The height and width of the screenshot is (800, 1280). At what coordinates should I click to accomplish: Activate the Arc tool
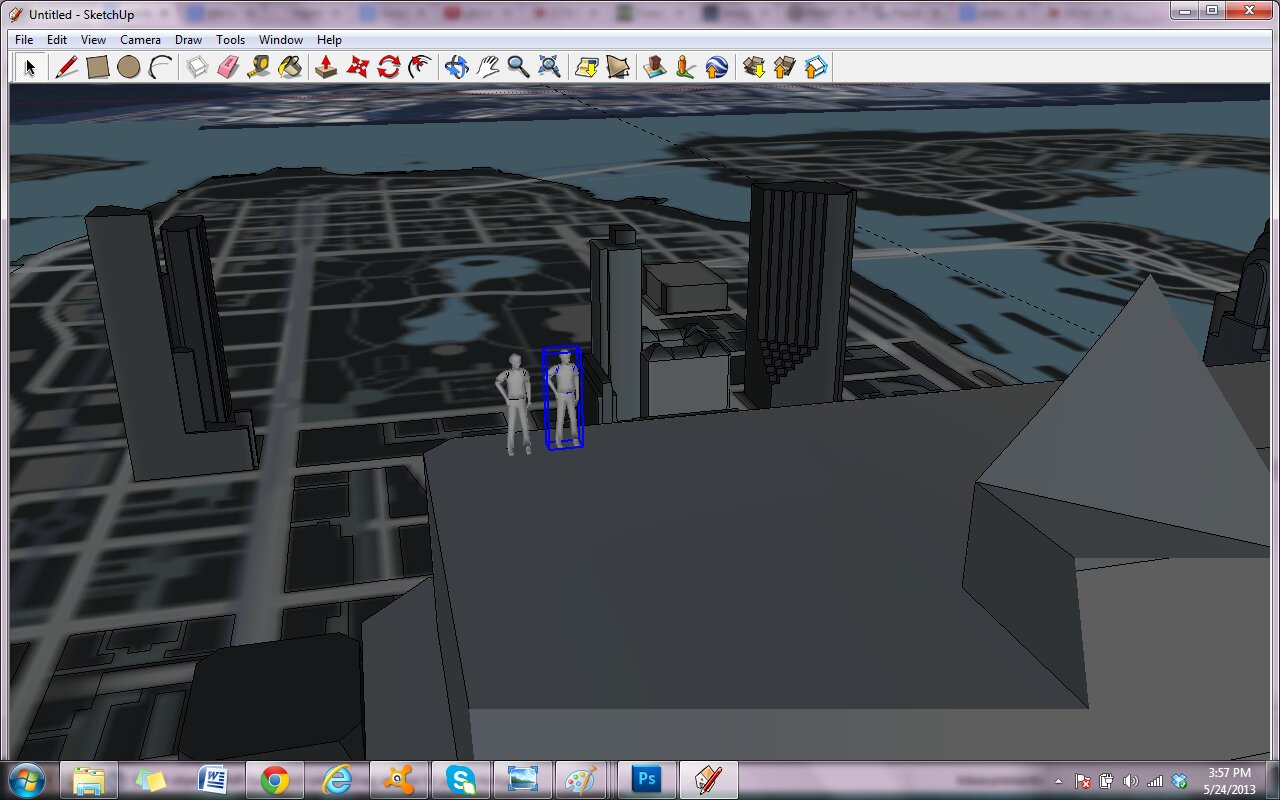pos(160,67)
